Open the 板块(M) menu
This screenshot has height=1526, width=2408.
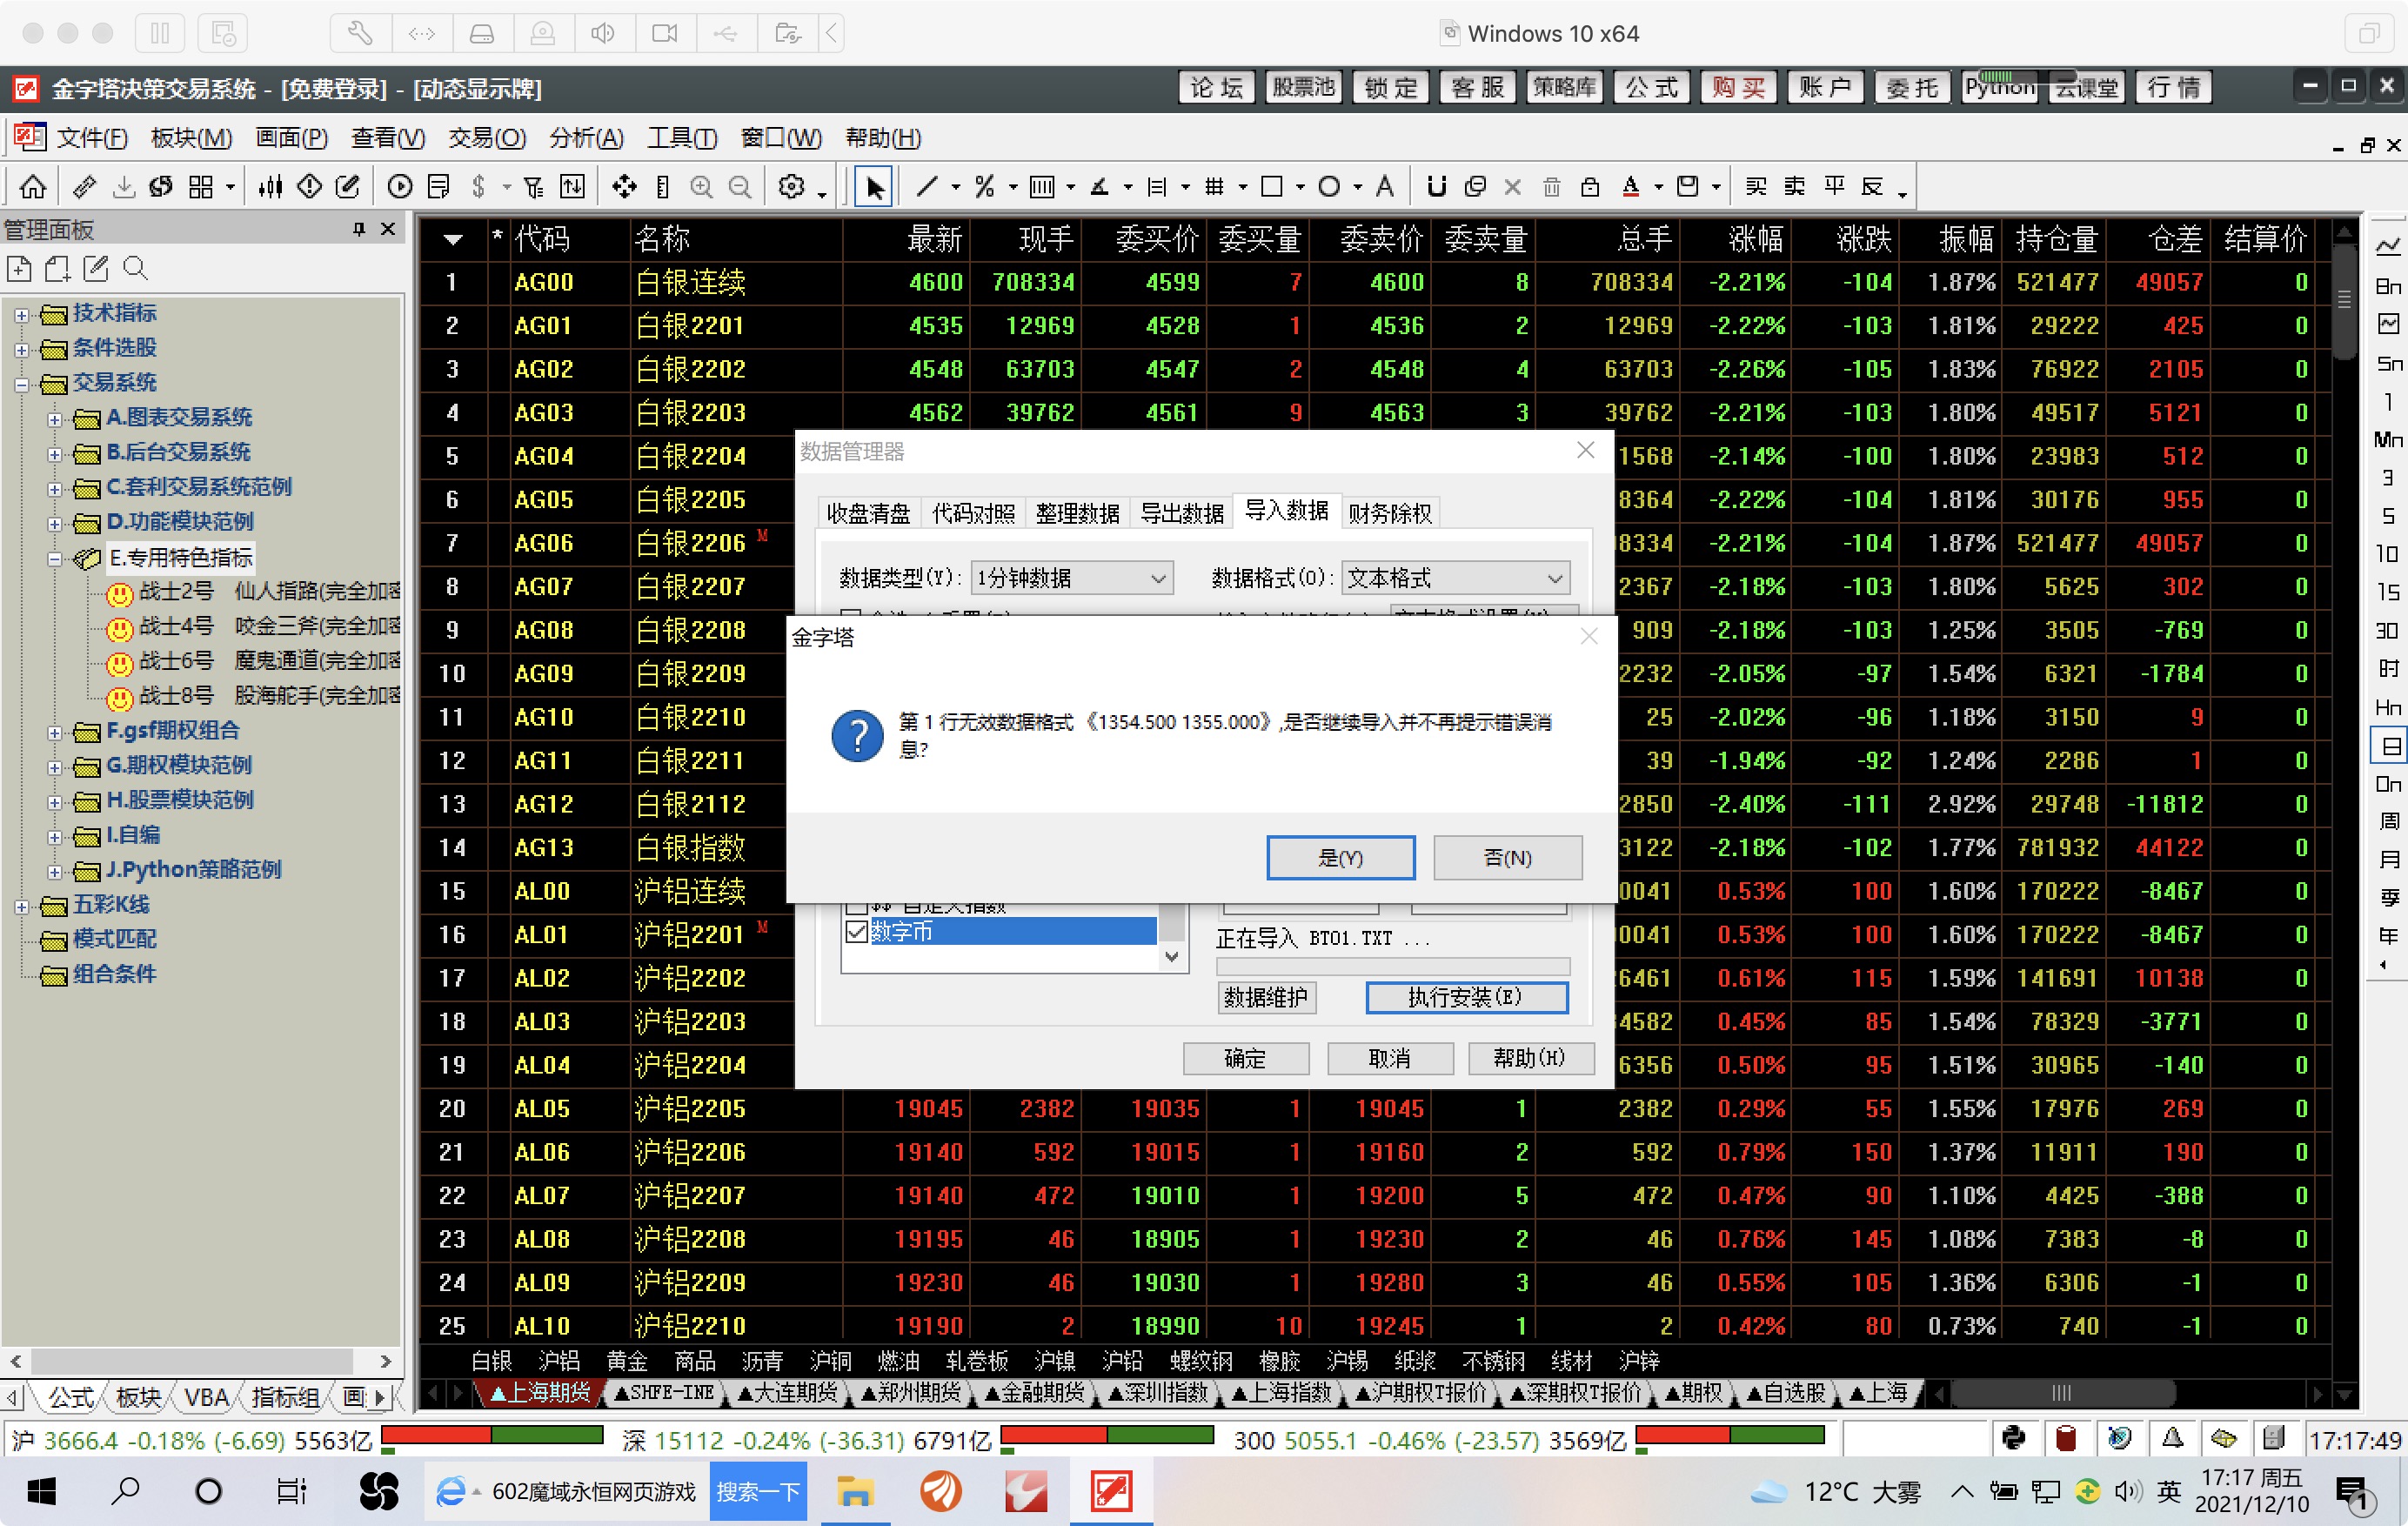coord(191,138)
